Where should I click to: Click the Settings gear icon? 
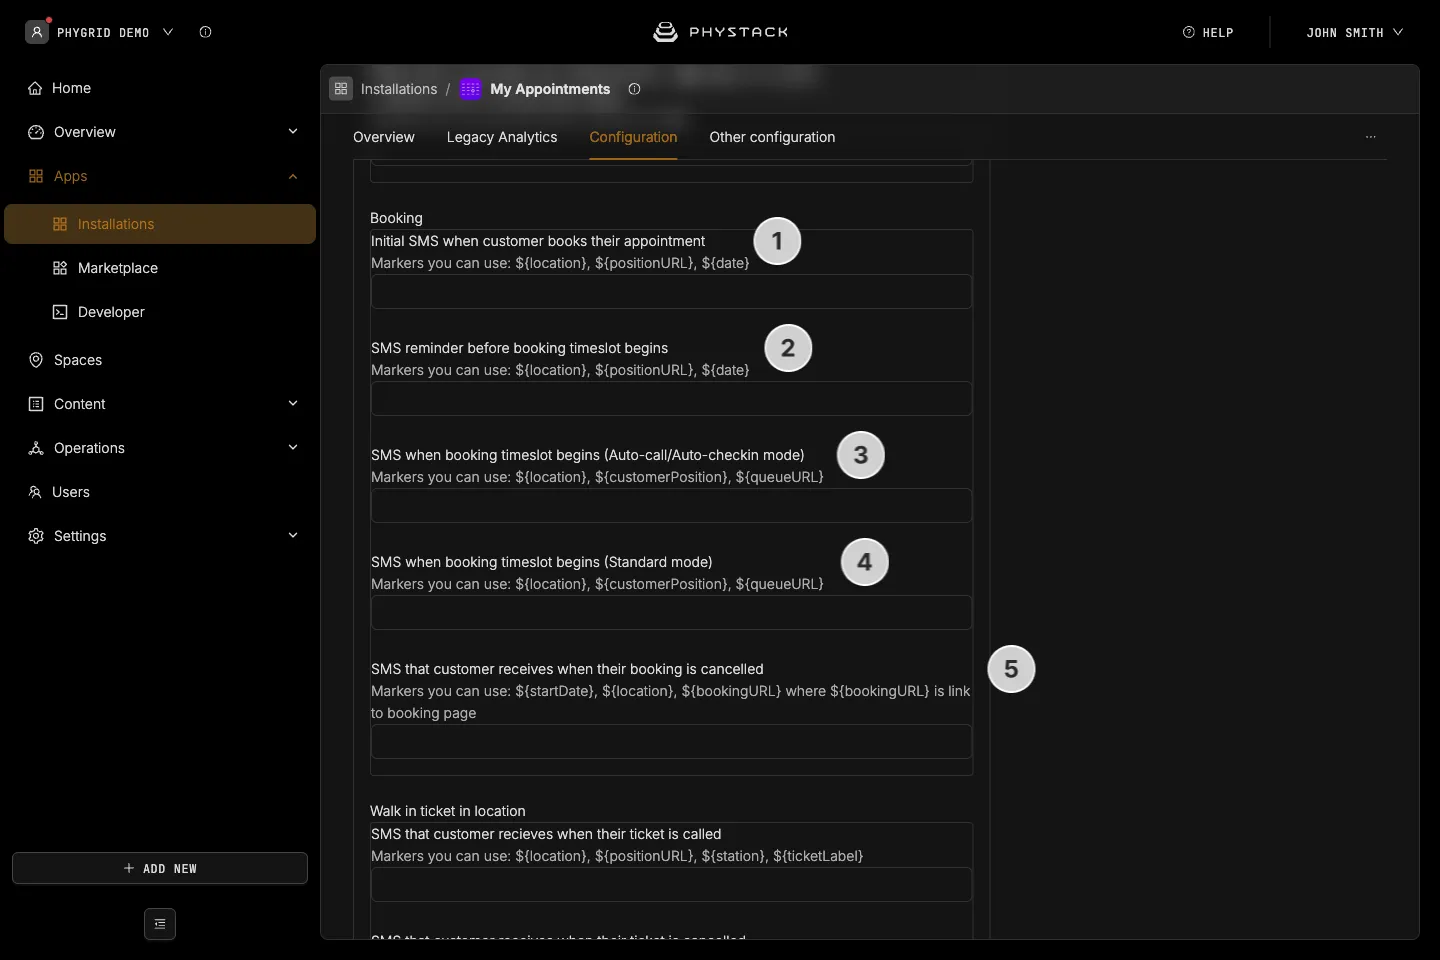[x=36, y=536]
